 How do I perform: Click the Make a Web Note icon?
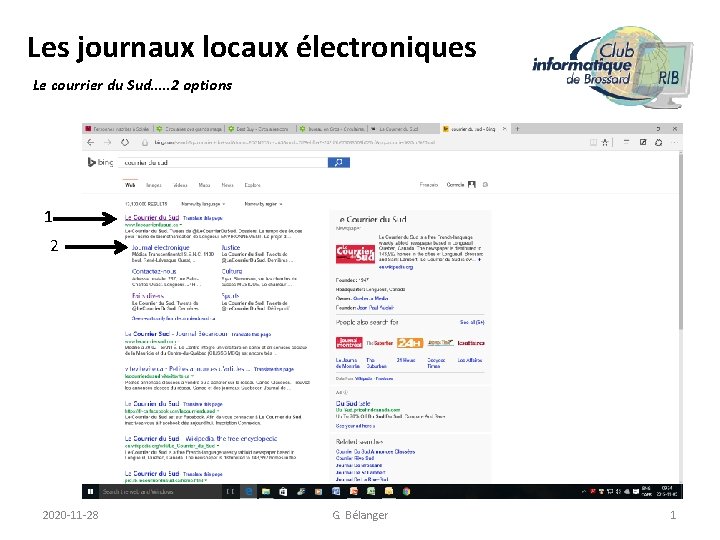(x=643, y=142)
